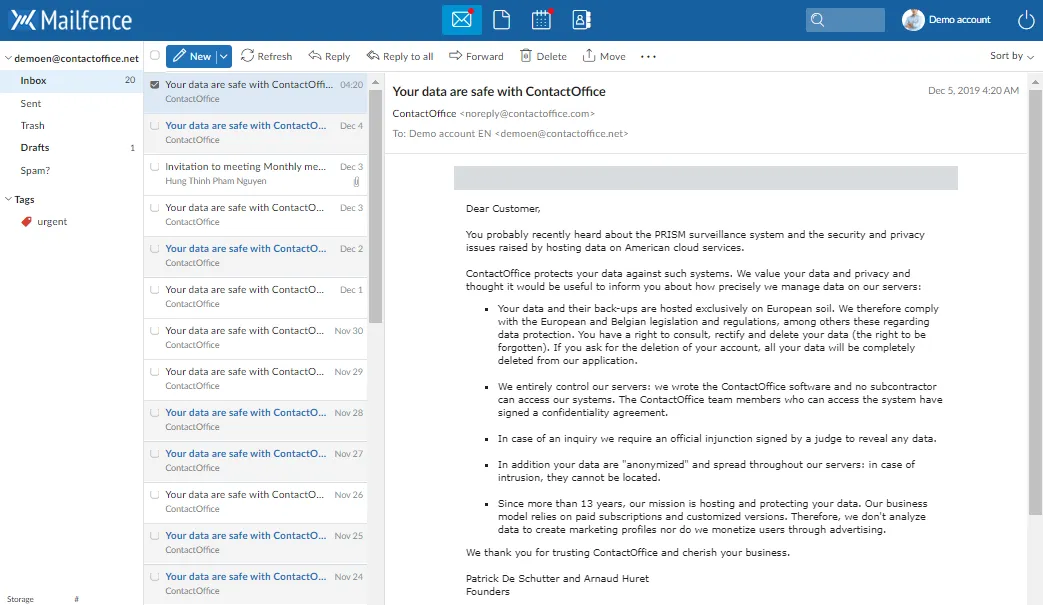Click the power logout icon
The image size is (1043, 605).
[1025, 20]
